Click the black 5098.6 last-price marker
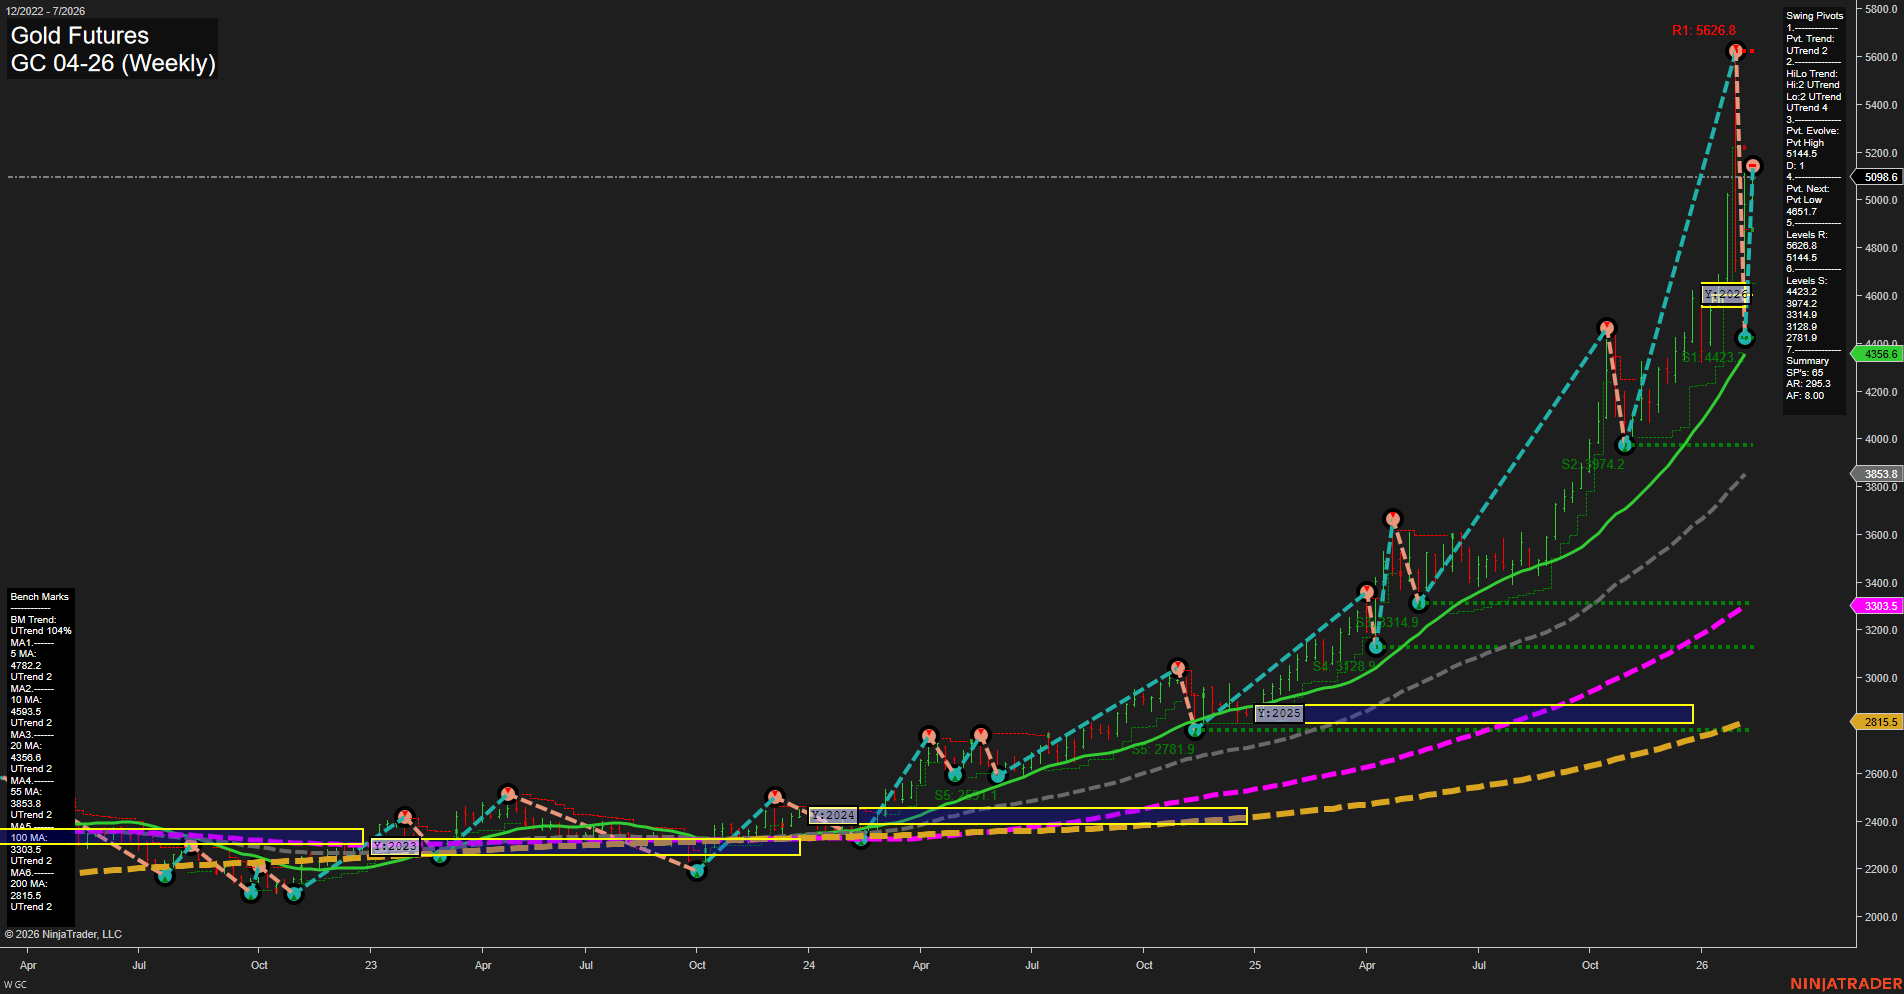 [1878, 176]
